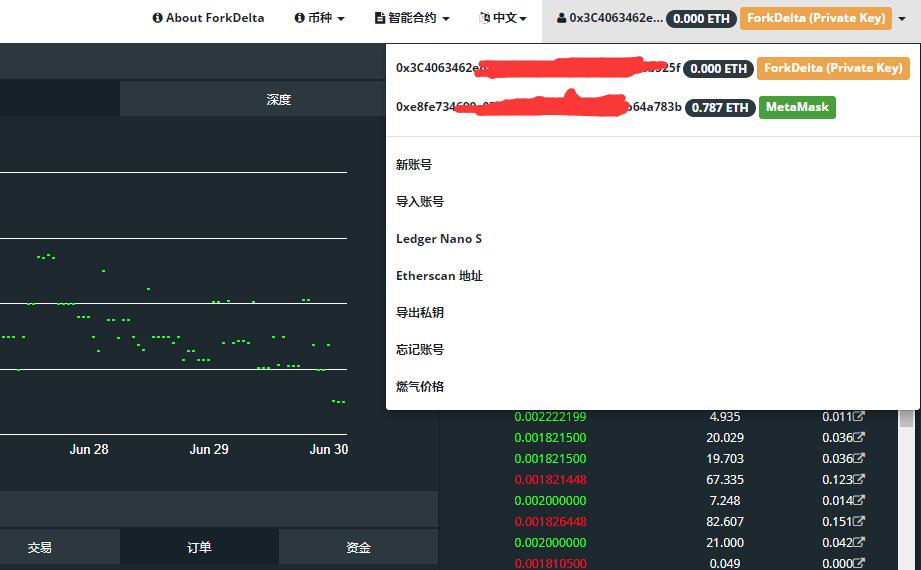
Task: Switch to the 资金 funds tab
Action: click(x=358, y=548)
